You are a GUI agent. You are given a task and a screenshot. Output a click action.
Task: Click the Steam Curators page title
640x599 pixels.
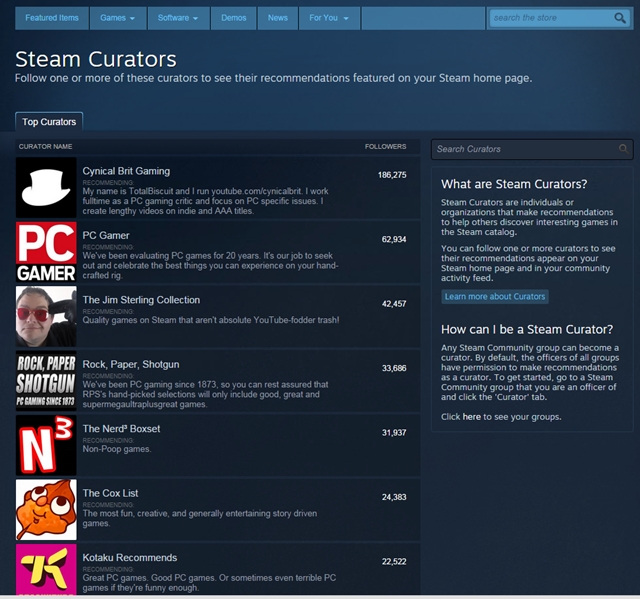(96, 59)
